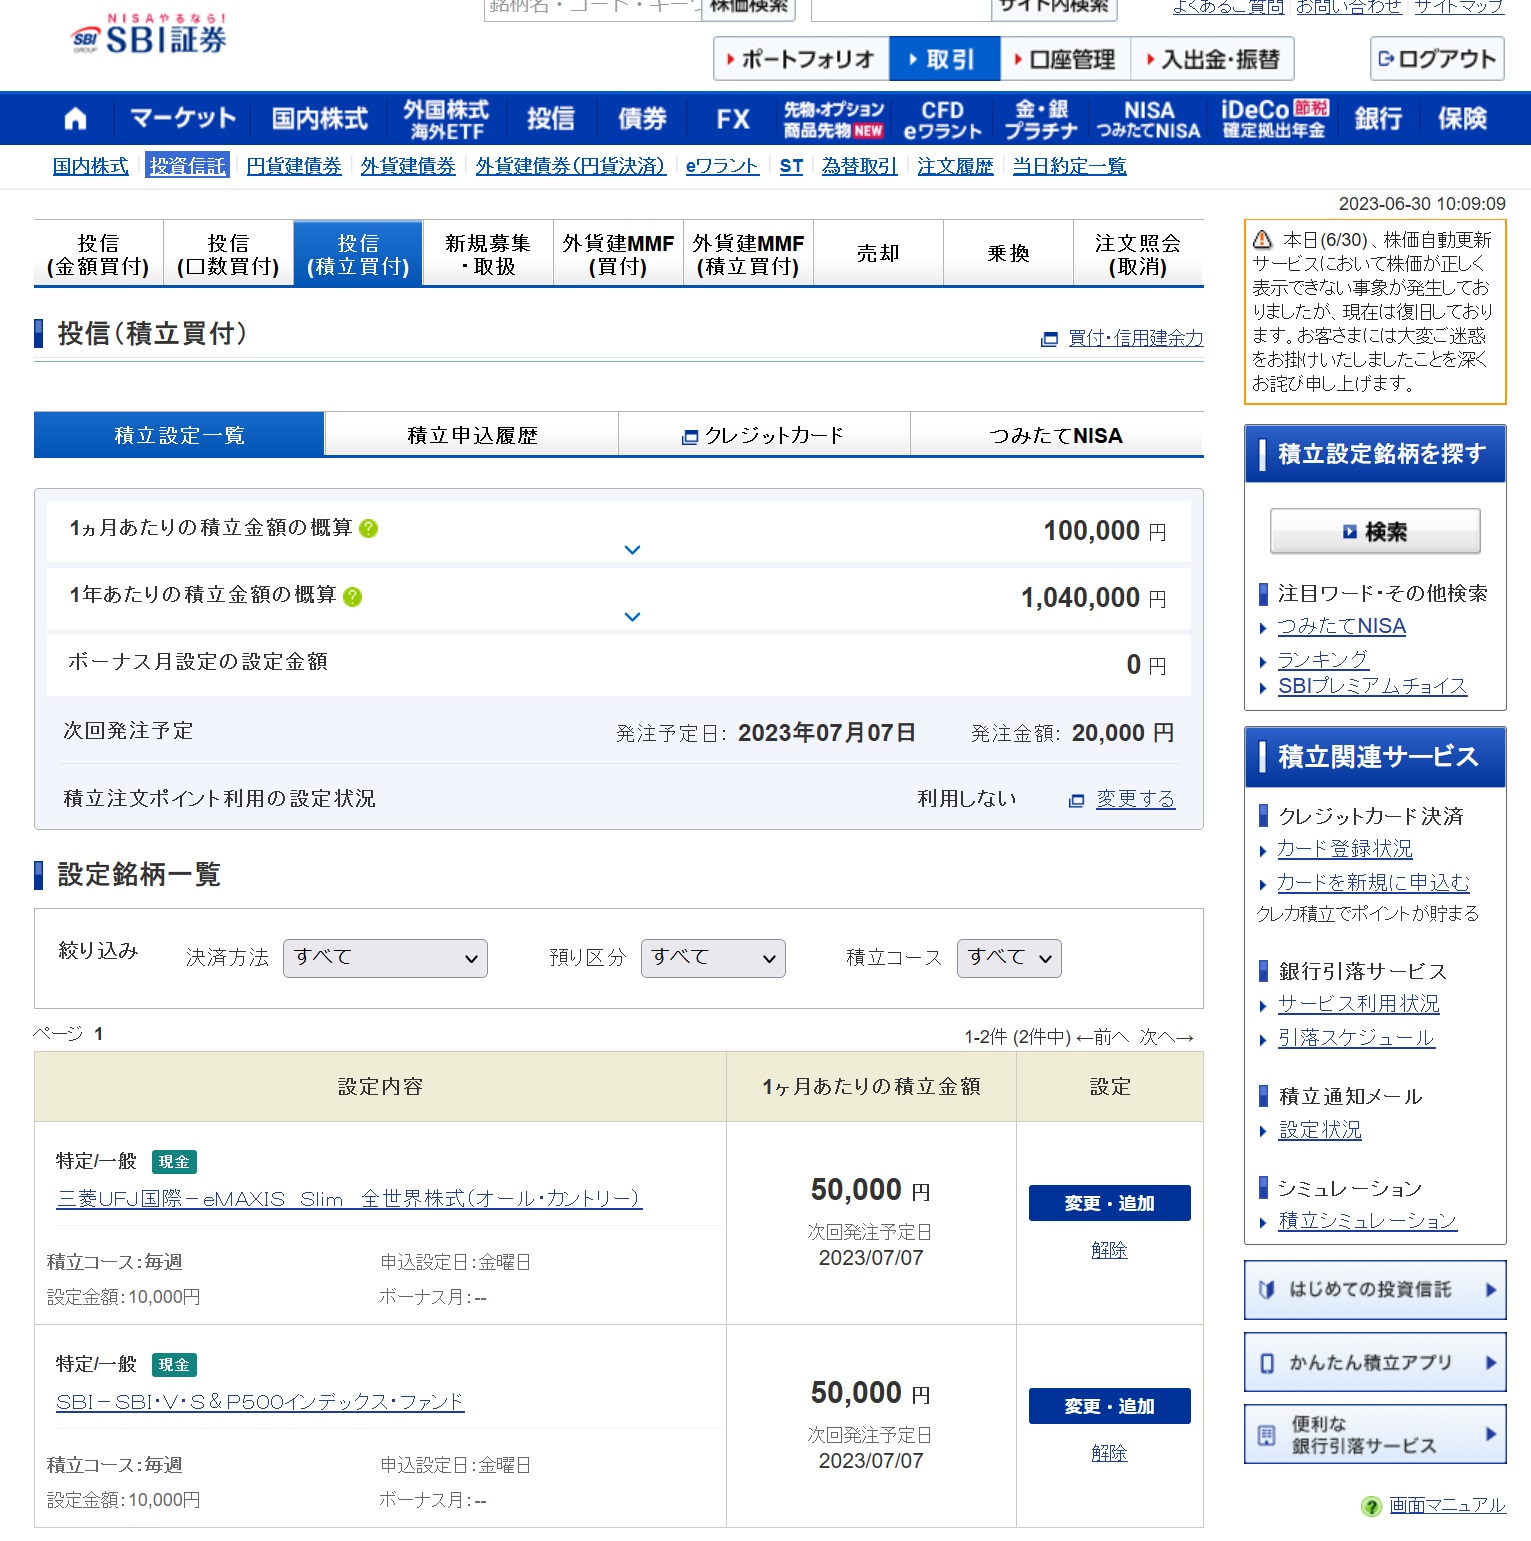Switch to the 乗換 tab

[1008, 254]
